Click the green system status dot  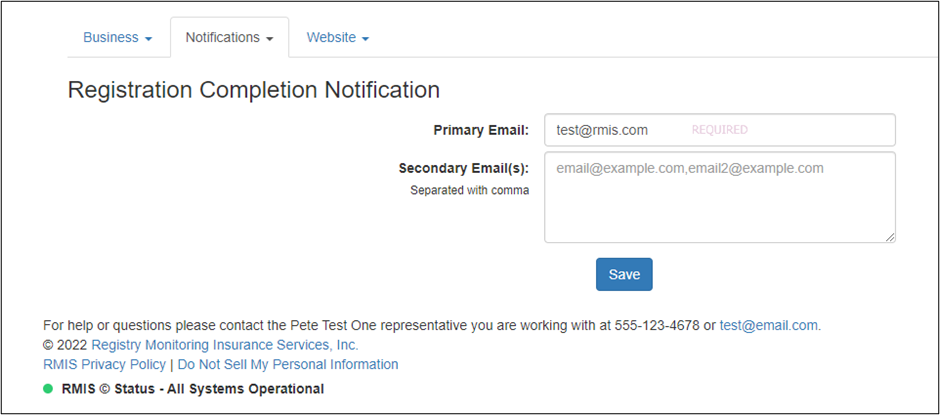(48, 389)
